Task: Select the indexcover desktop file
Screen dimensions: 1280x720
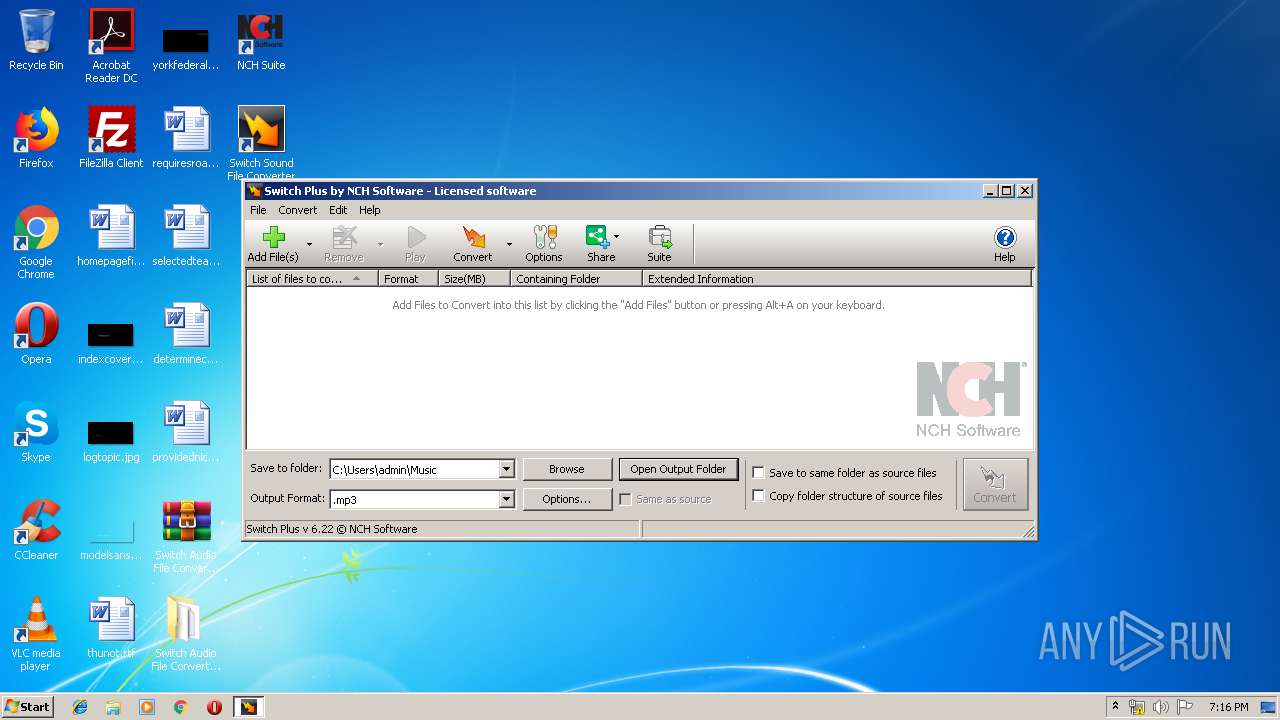Action: coord(111,342)
